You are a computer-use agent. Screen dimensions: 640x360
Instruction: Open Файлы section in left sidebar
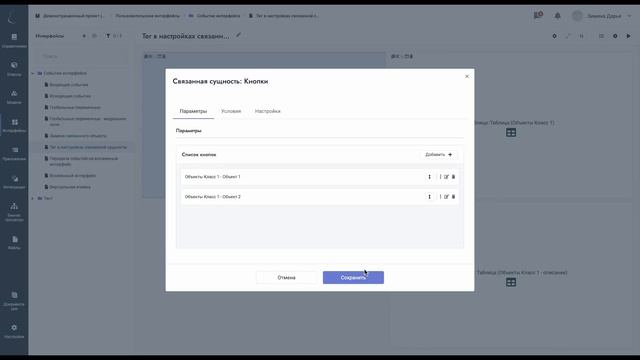pyautogui.click(x=14, y=242)
